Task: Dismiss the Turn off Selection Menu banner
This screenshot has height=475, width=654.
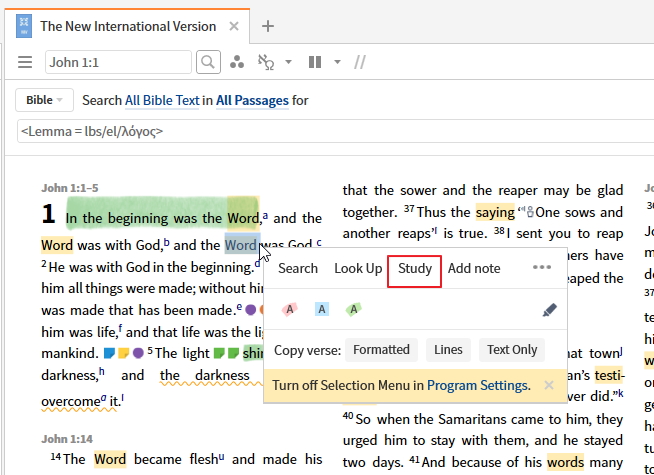Action: click(549, 385)
